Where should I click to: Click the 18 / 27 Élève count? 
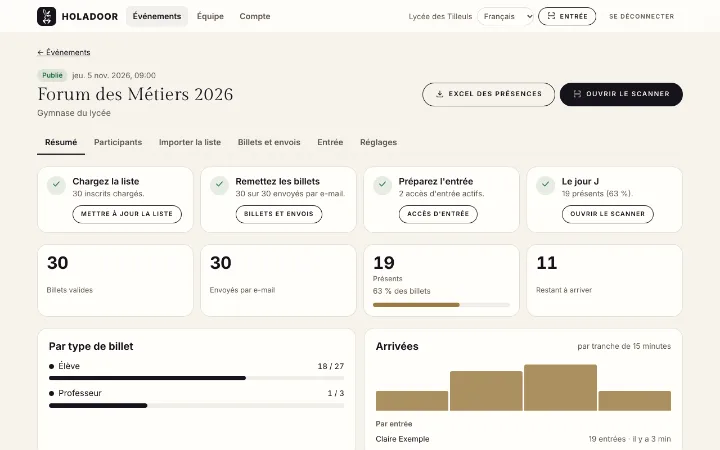point(331,366)
